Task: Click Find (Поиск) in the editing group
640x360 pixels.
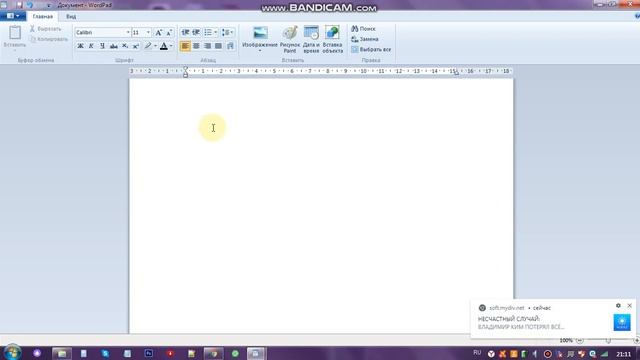Action: click(x=363, y=29)
